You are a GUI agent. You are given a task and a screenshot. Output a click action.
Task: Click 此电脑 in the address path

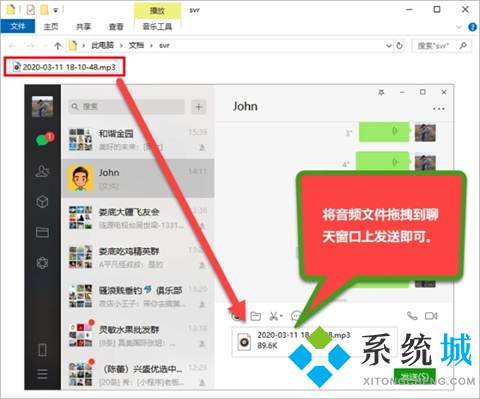(102, 45)
